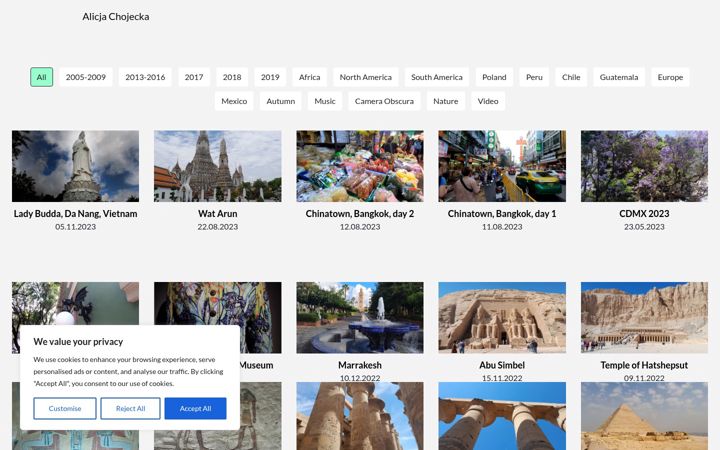720x450 pixels.
Task: Filter by Poland tag
Action: tap(494, 77)
